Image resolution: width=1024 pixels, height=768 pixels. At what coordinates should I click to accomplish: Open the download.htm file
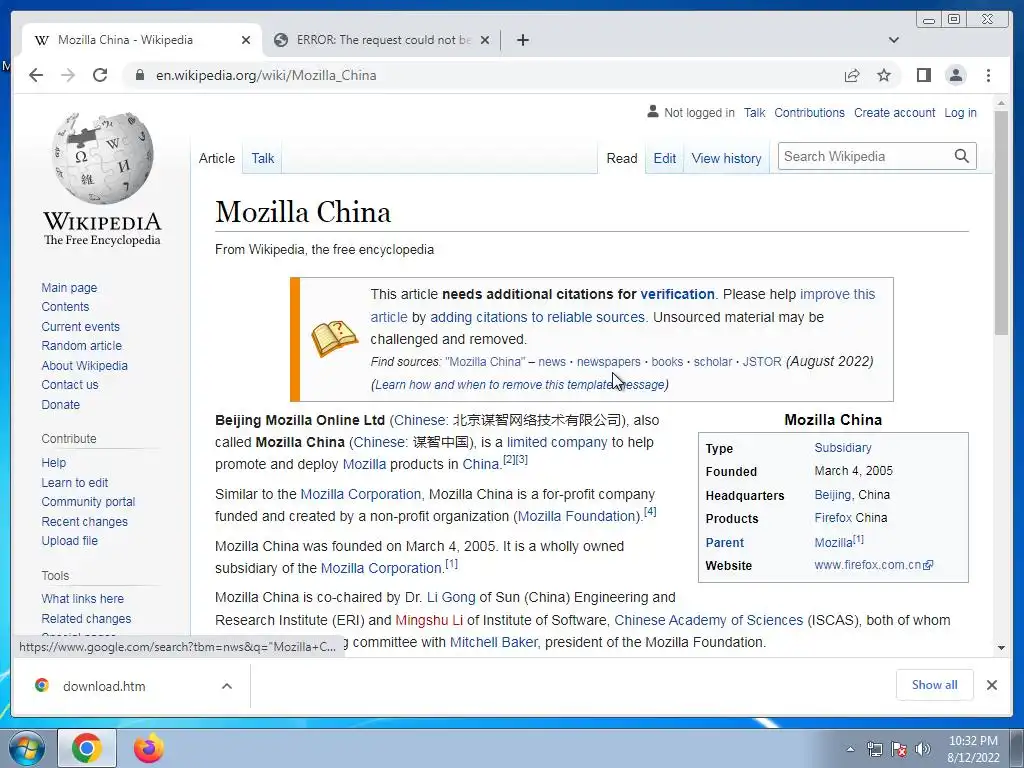[x=104, y=686]
